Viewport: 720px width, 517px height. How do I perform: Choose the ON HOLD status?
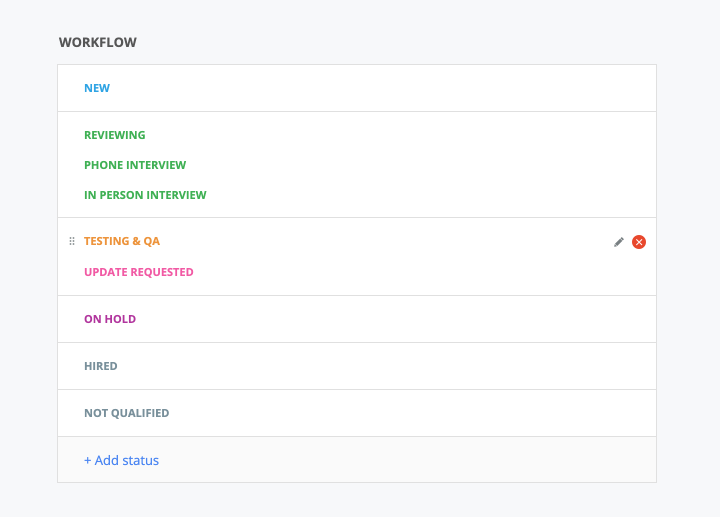[110, 319]
